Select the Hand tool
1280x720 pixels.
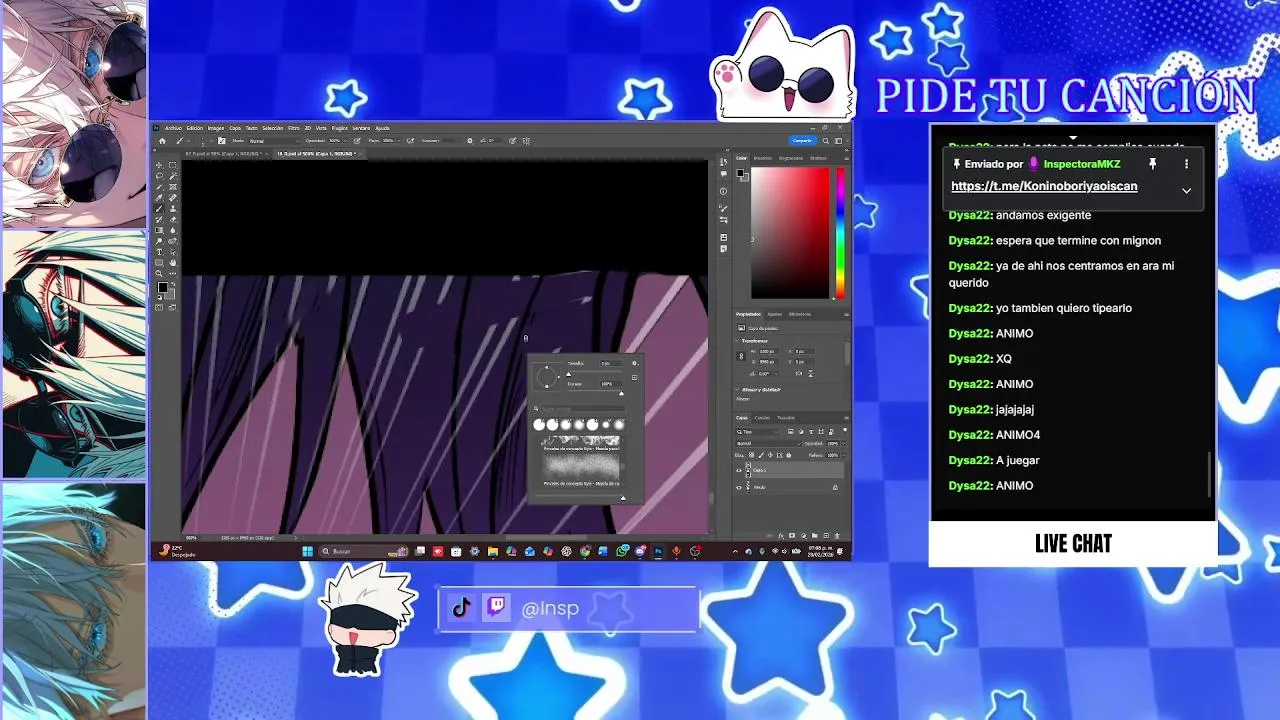click(x=172, y=262)
